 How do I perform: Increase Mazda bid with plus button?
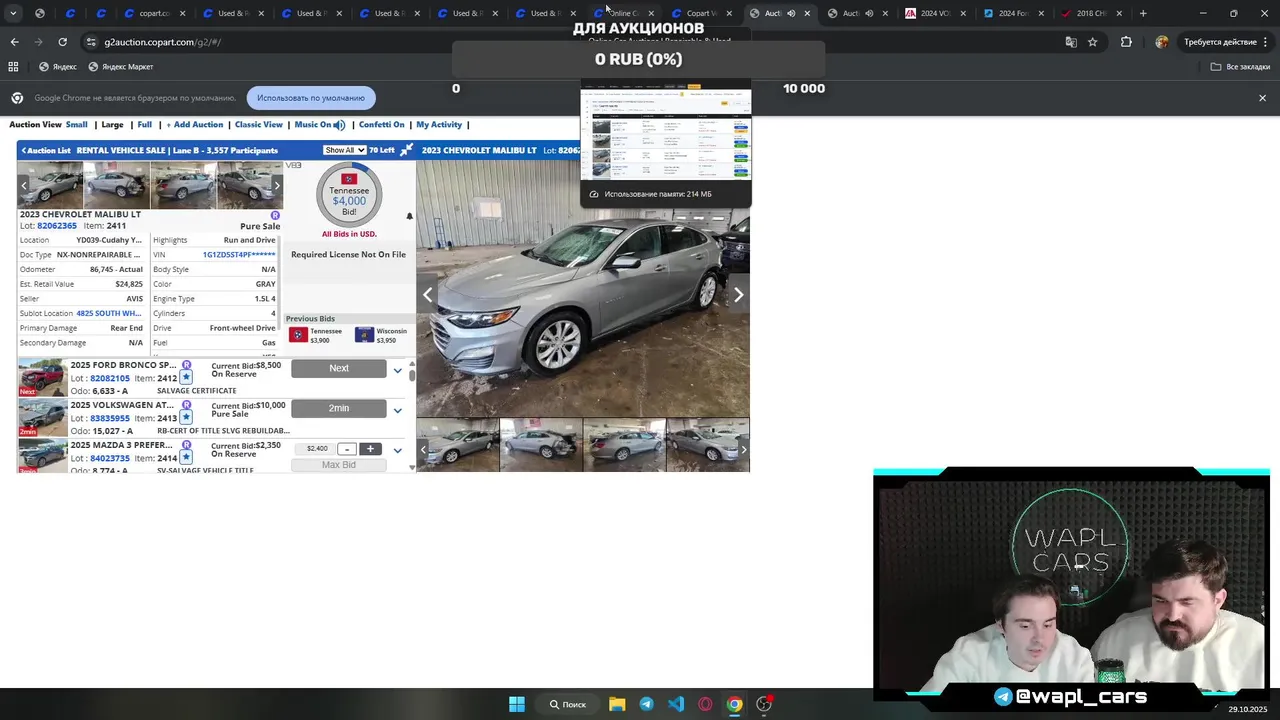click(370, 449)
